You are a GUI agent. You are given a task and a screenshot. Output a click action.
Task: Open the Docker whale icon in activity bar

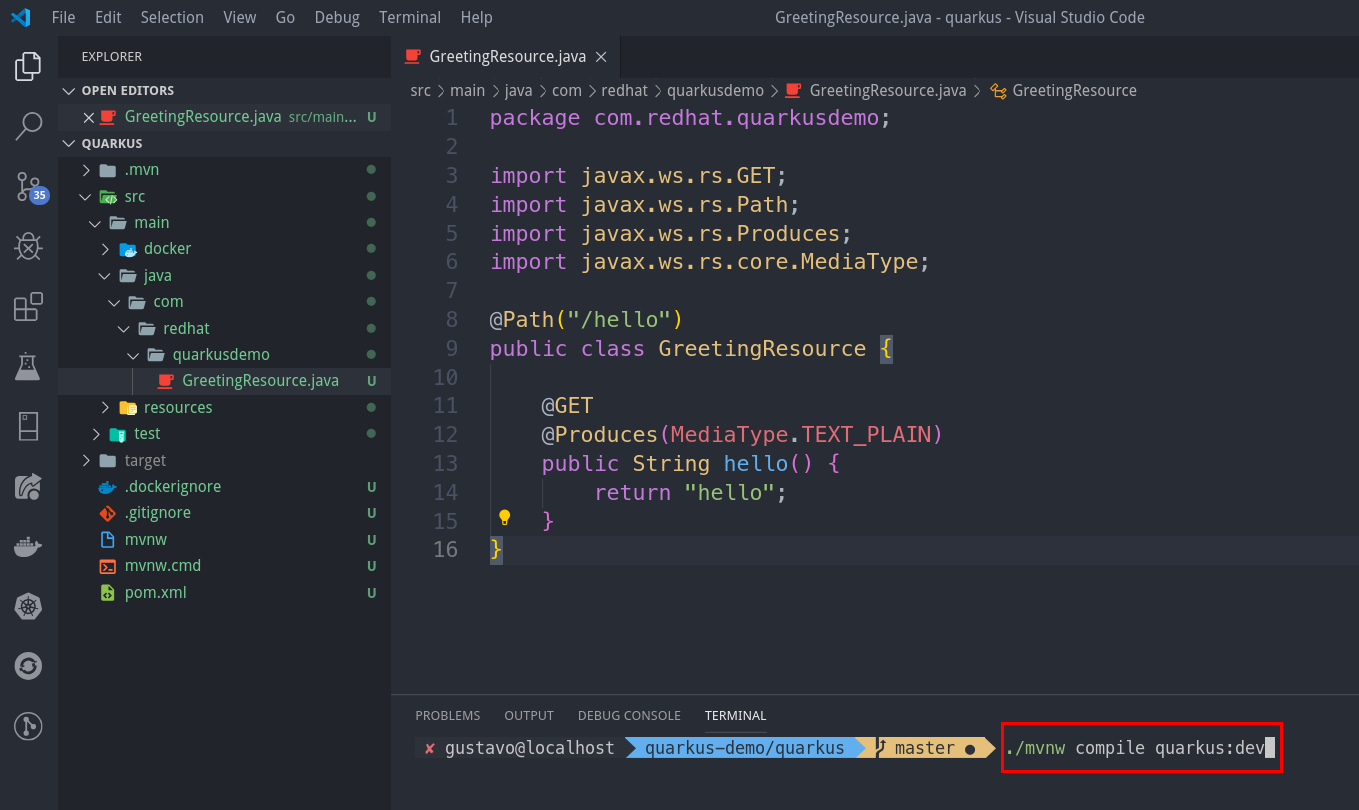28,546
